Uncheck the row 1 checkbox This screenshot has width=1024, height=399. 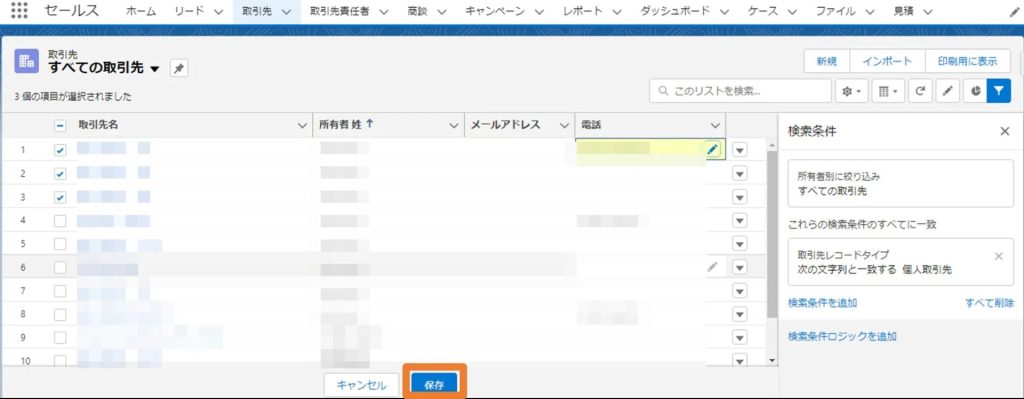point(60,150)
